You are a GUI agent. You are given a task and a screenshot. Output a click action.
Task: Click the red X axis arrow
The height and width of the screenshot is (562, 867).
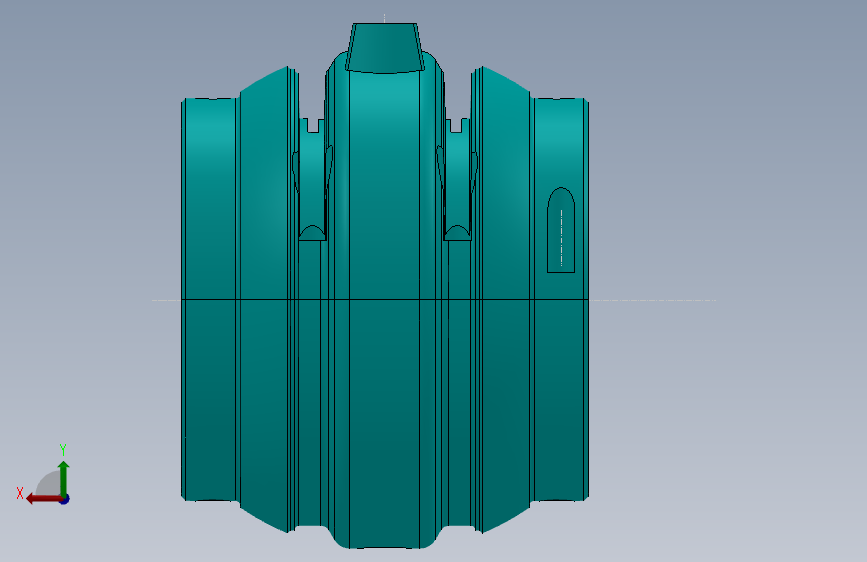click(x=44, y=499)
